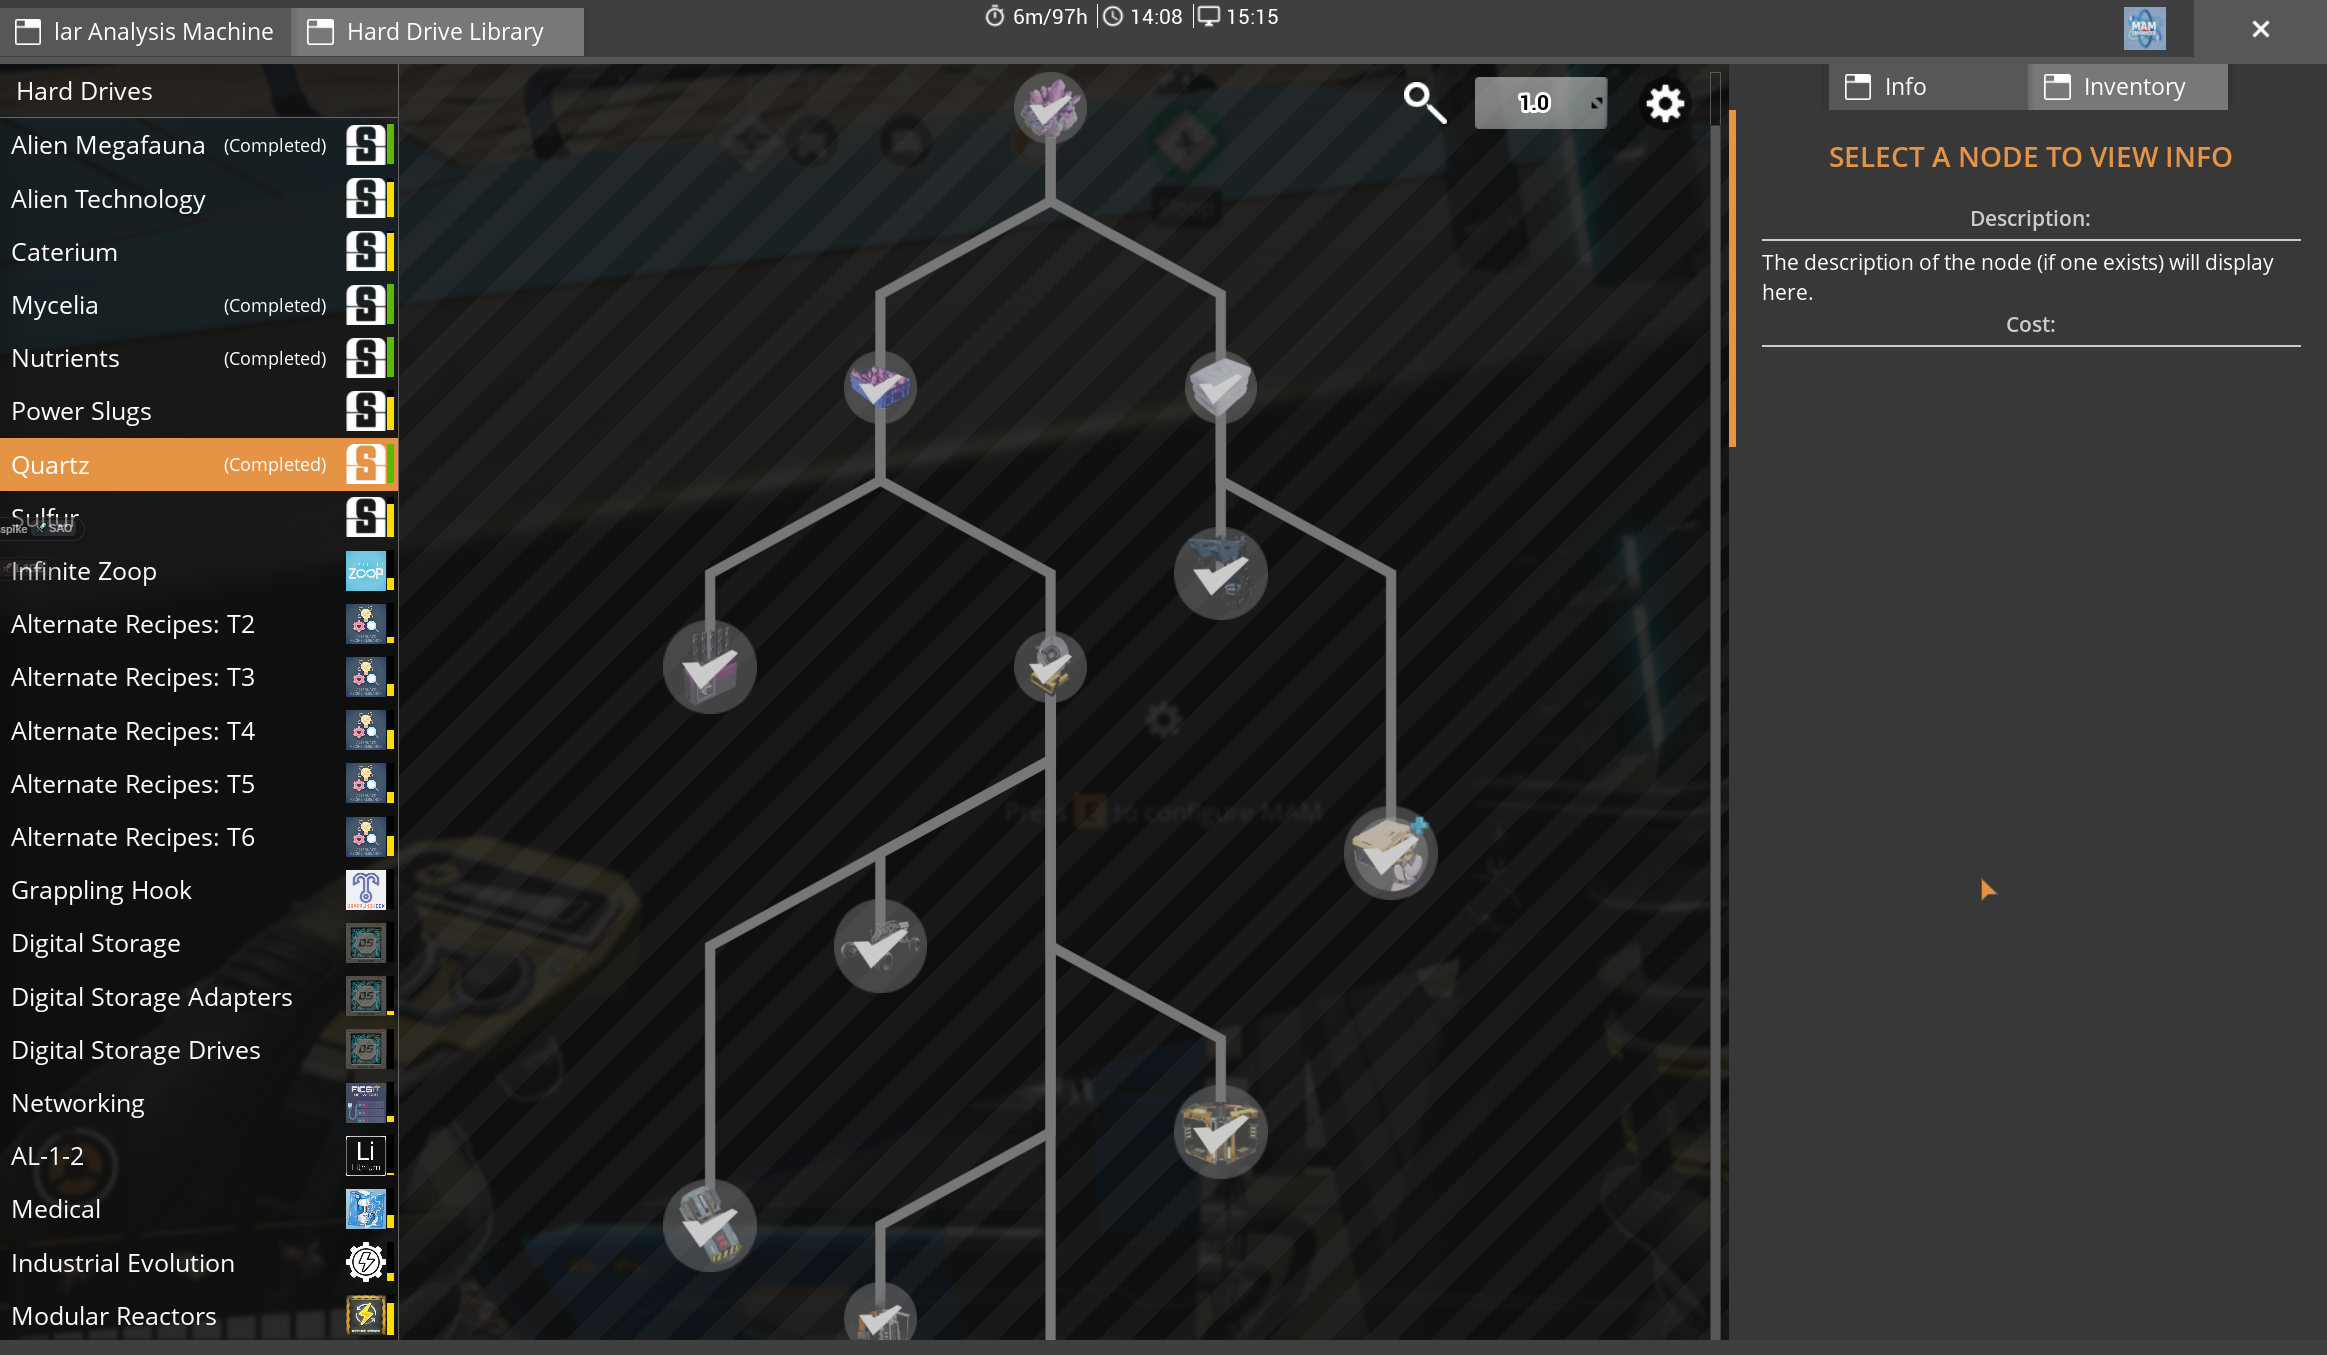Image resolution: width=2327 pixels, height=1355 pixels.
Task: Select the purple crystal tray research node
Action: point(880,387)
